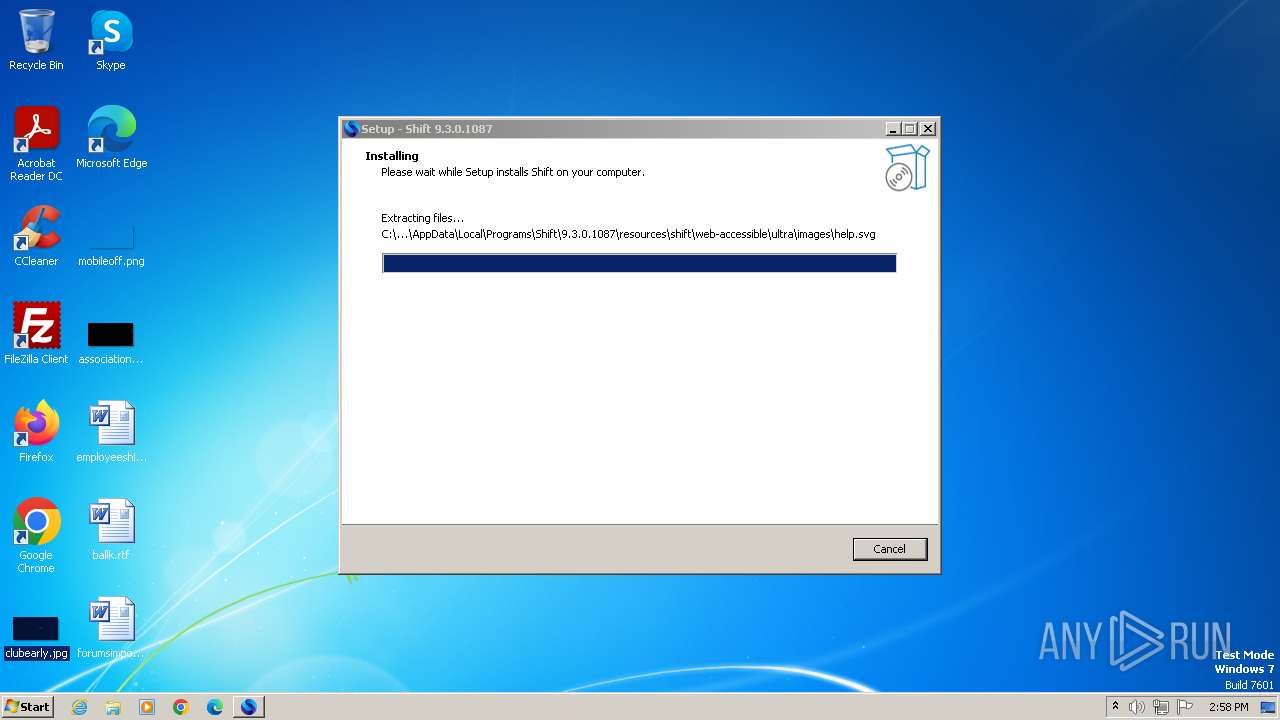Open Action Center flag icon
Image resolution: width=1280 pixels, height=720 pixels.
[x=1185, y=707]
